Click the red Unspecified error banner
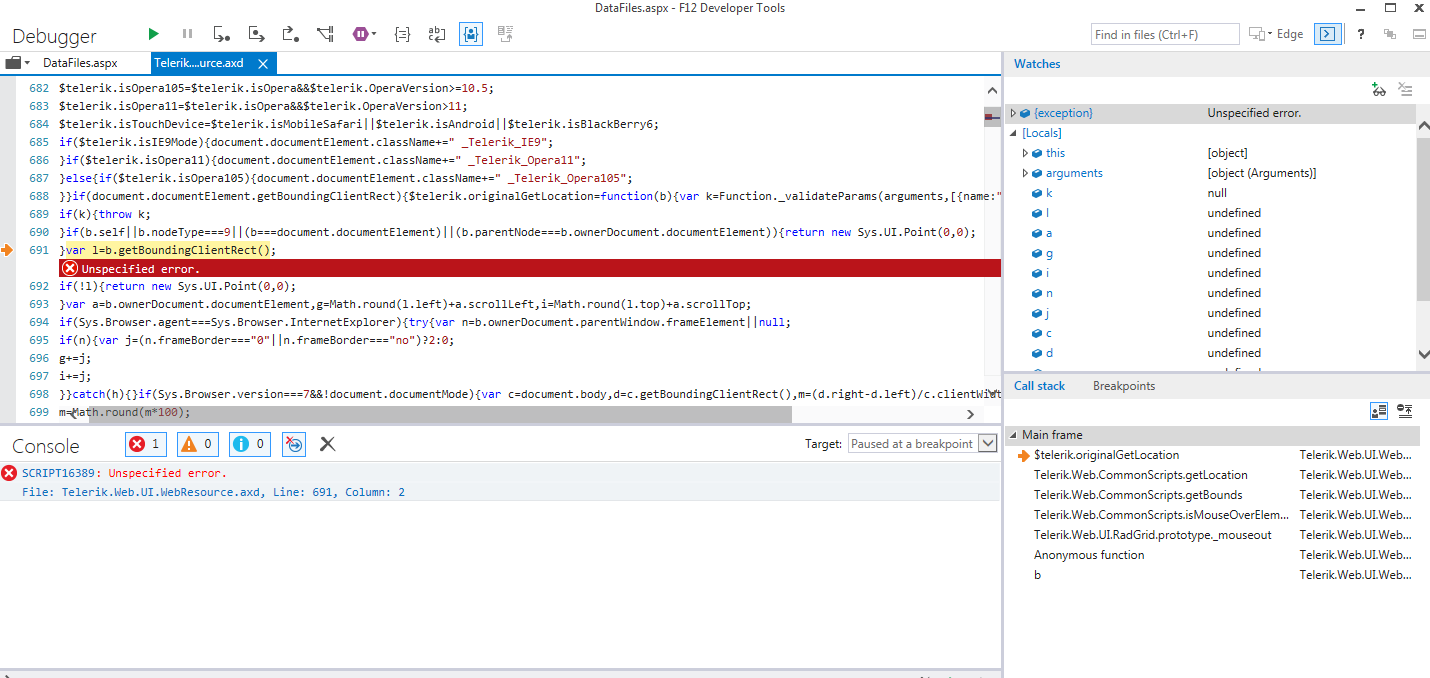This screenshot has height=678, width=1430. 530,268
